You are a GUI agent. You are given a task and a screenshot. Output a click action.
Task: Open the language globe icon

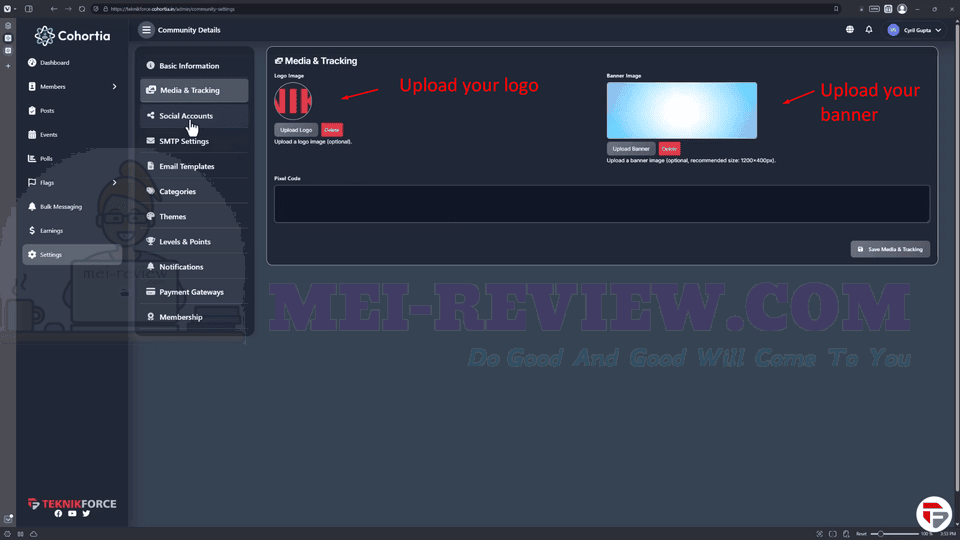pos(850,29)
